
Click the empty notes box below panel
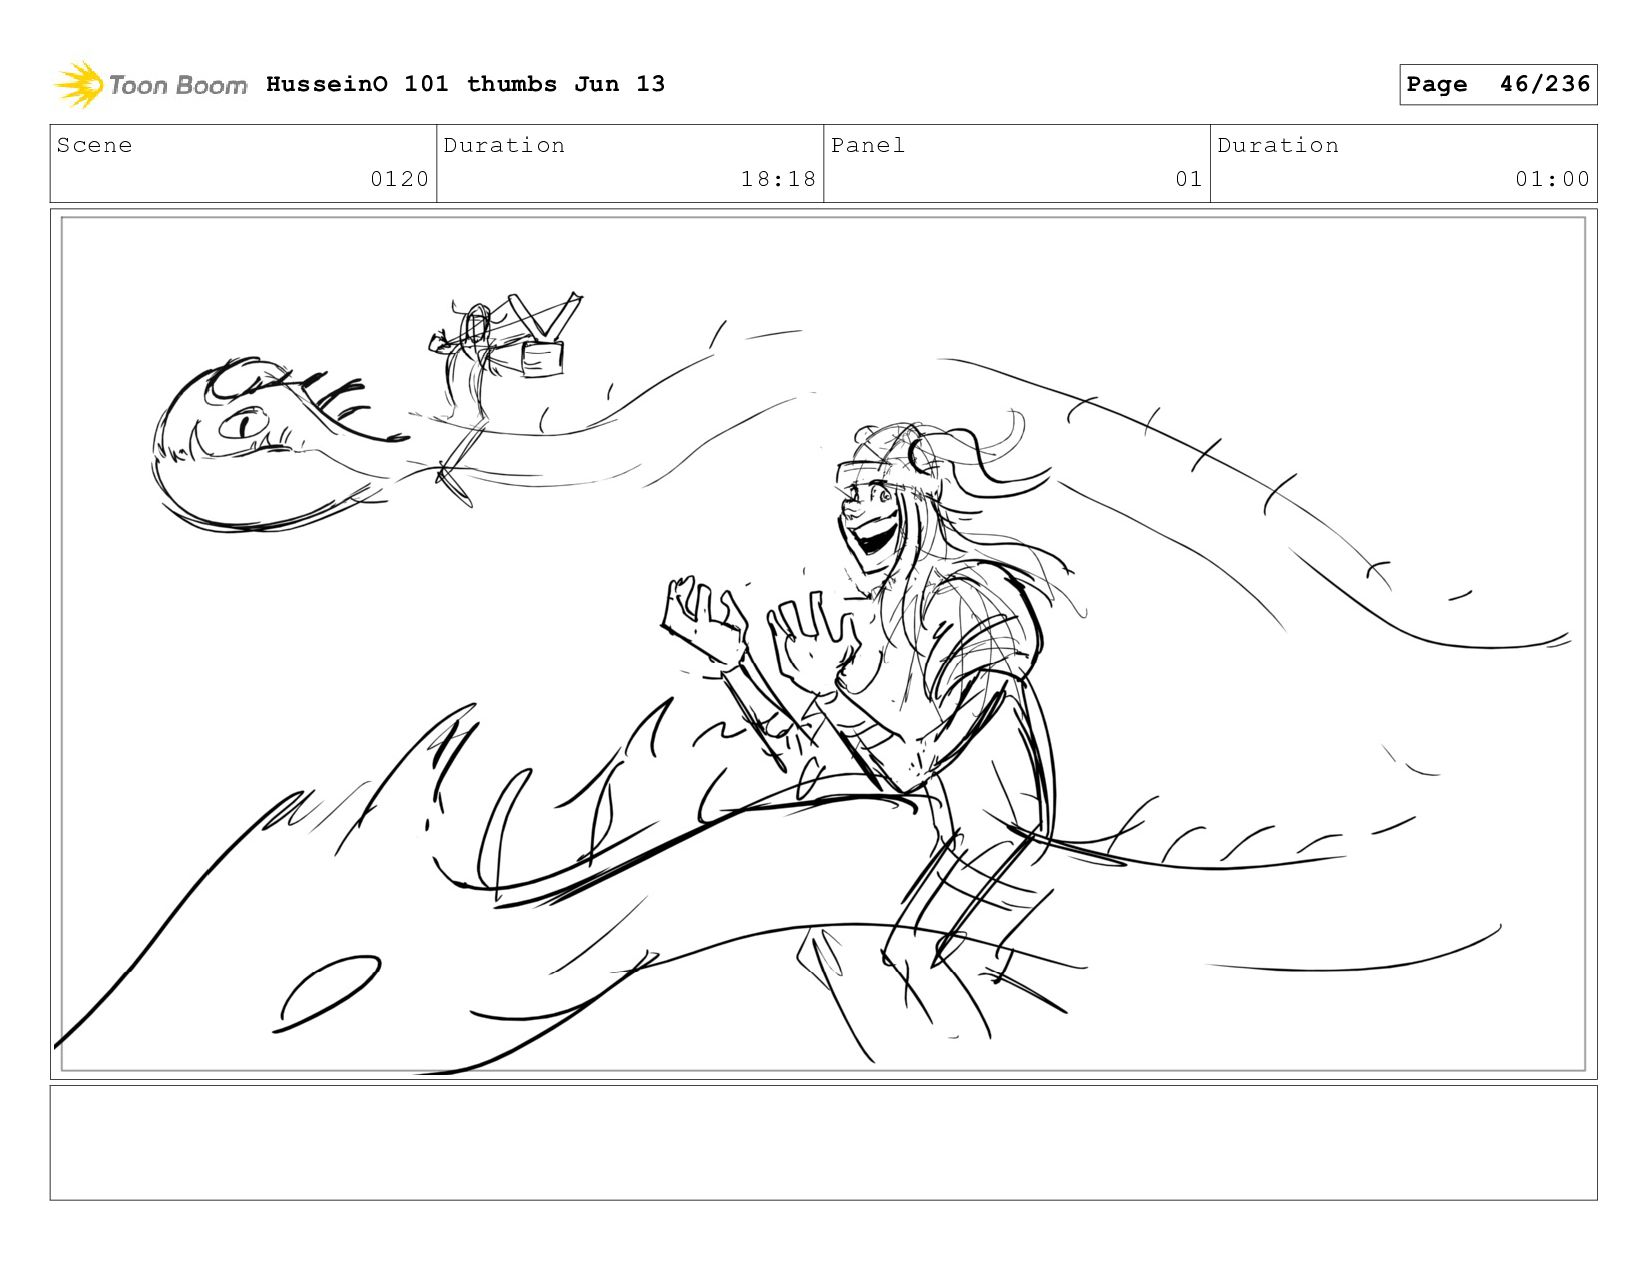pos(823,1143)
